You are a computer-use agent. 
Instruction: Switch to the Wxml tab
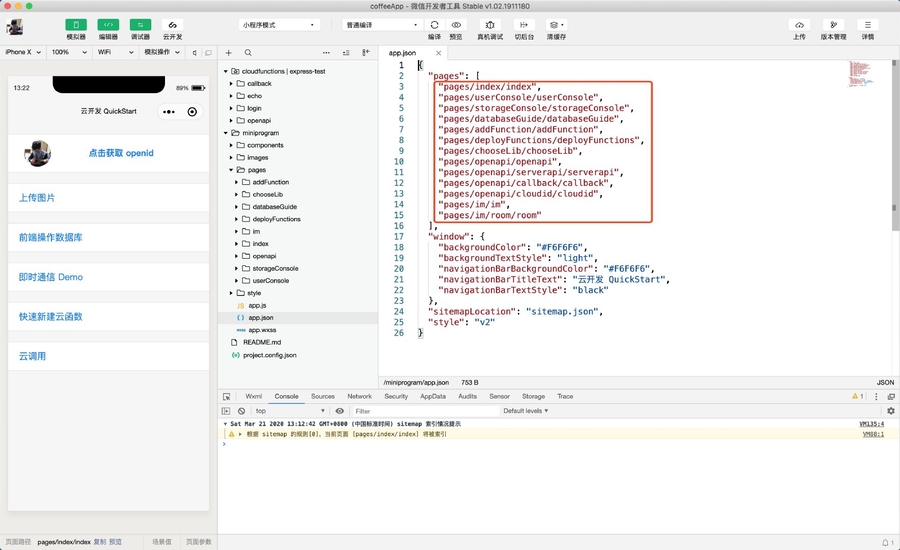coord(254,396)
